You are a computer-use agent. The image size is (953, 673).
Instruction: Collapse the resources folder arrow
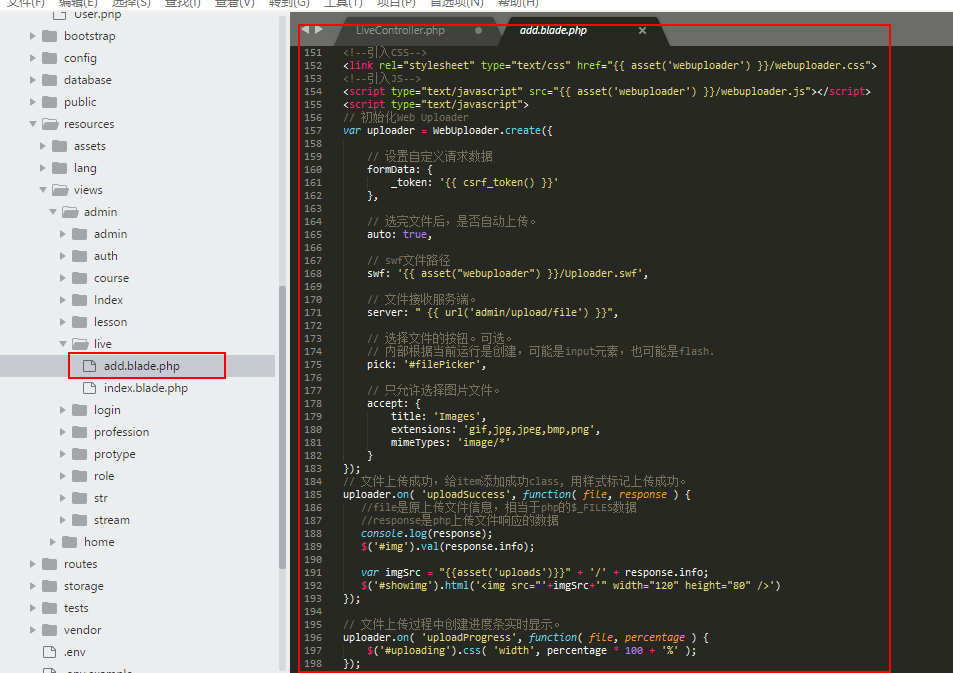[x=33, y=124]
